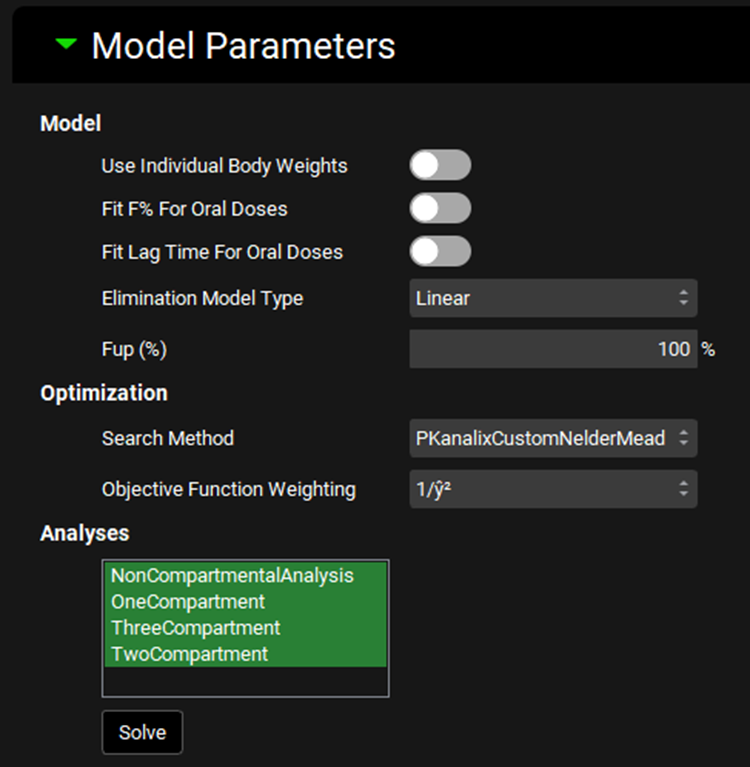750x767 pixels.
Task: Select OneCompartment in the Analyses list
Action: coord(188,602)
